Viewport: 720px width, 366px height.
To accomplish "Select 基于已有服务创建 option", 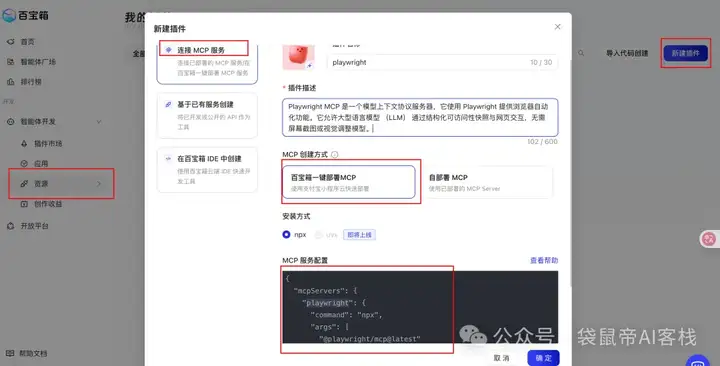I will click(x=207, y=115).
